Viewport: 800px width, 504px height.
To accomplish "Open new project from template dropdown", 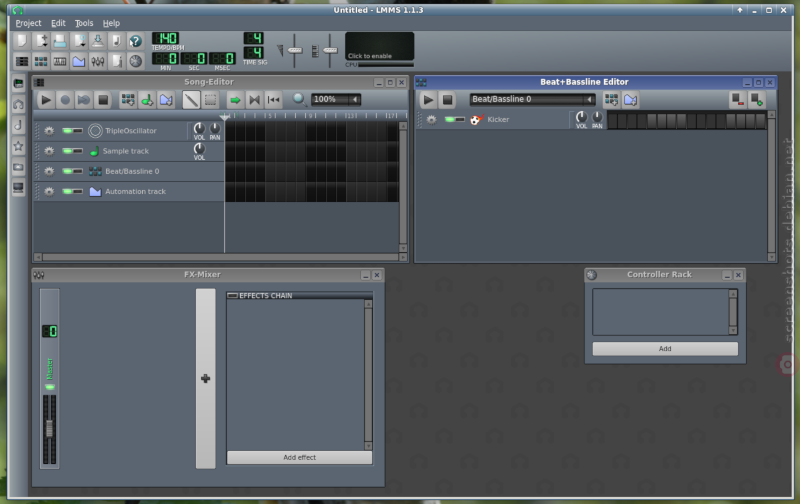I will [41, 41].
